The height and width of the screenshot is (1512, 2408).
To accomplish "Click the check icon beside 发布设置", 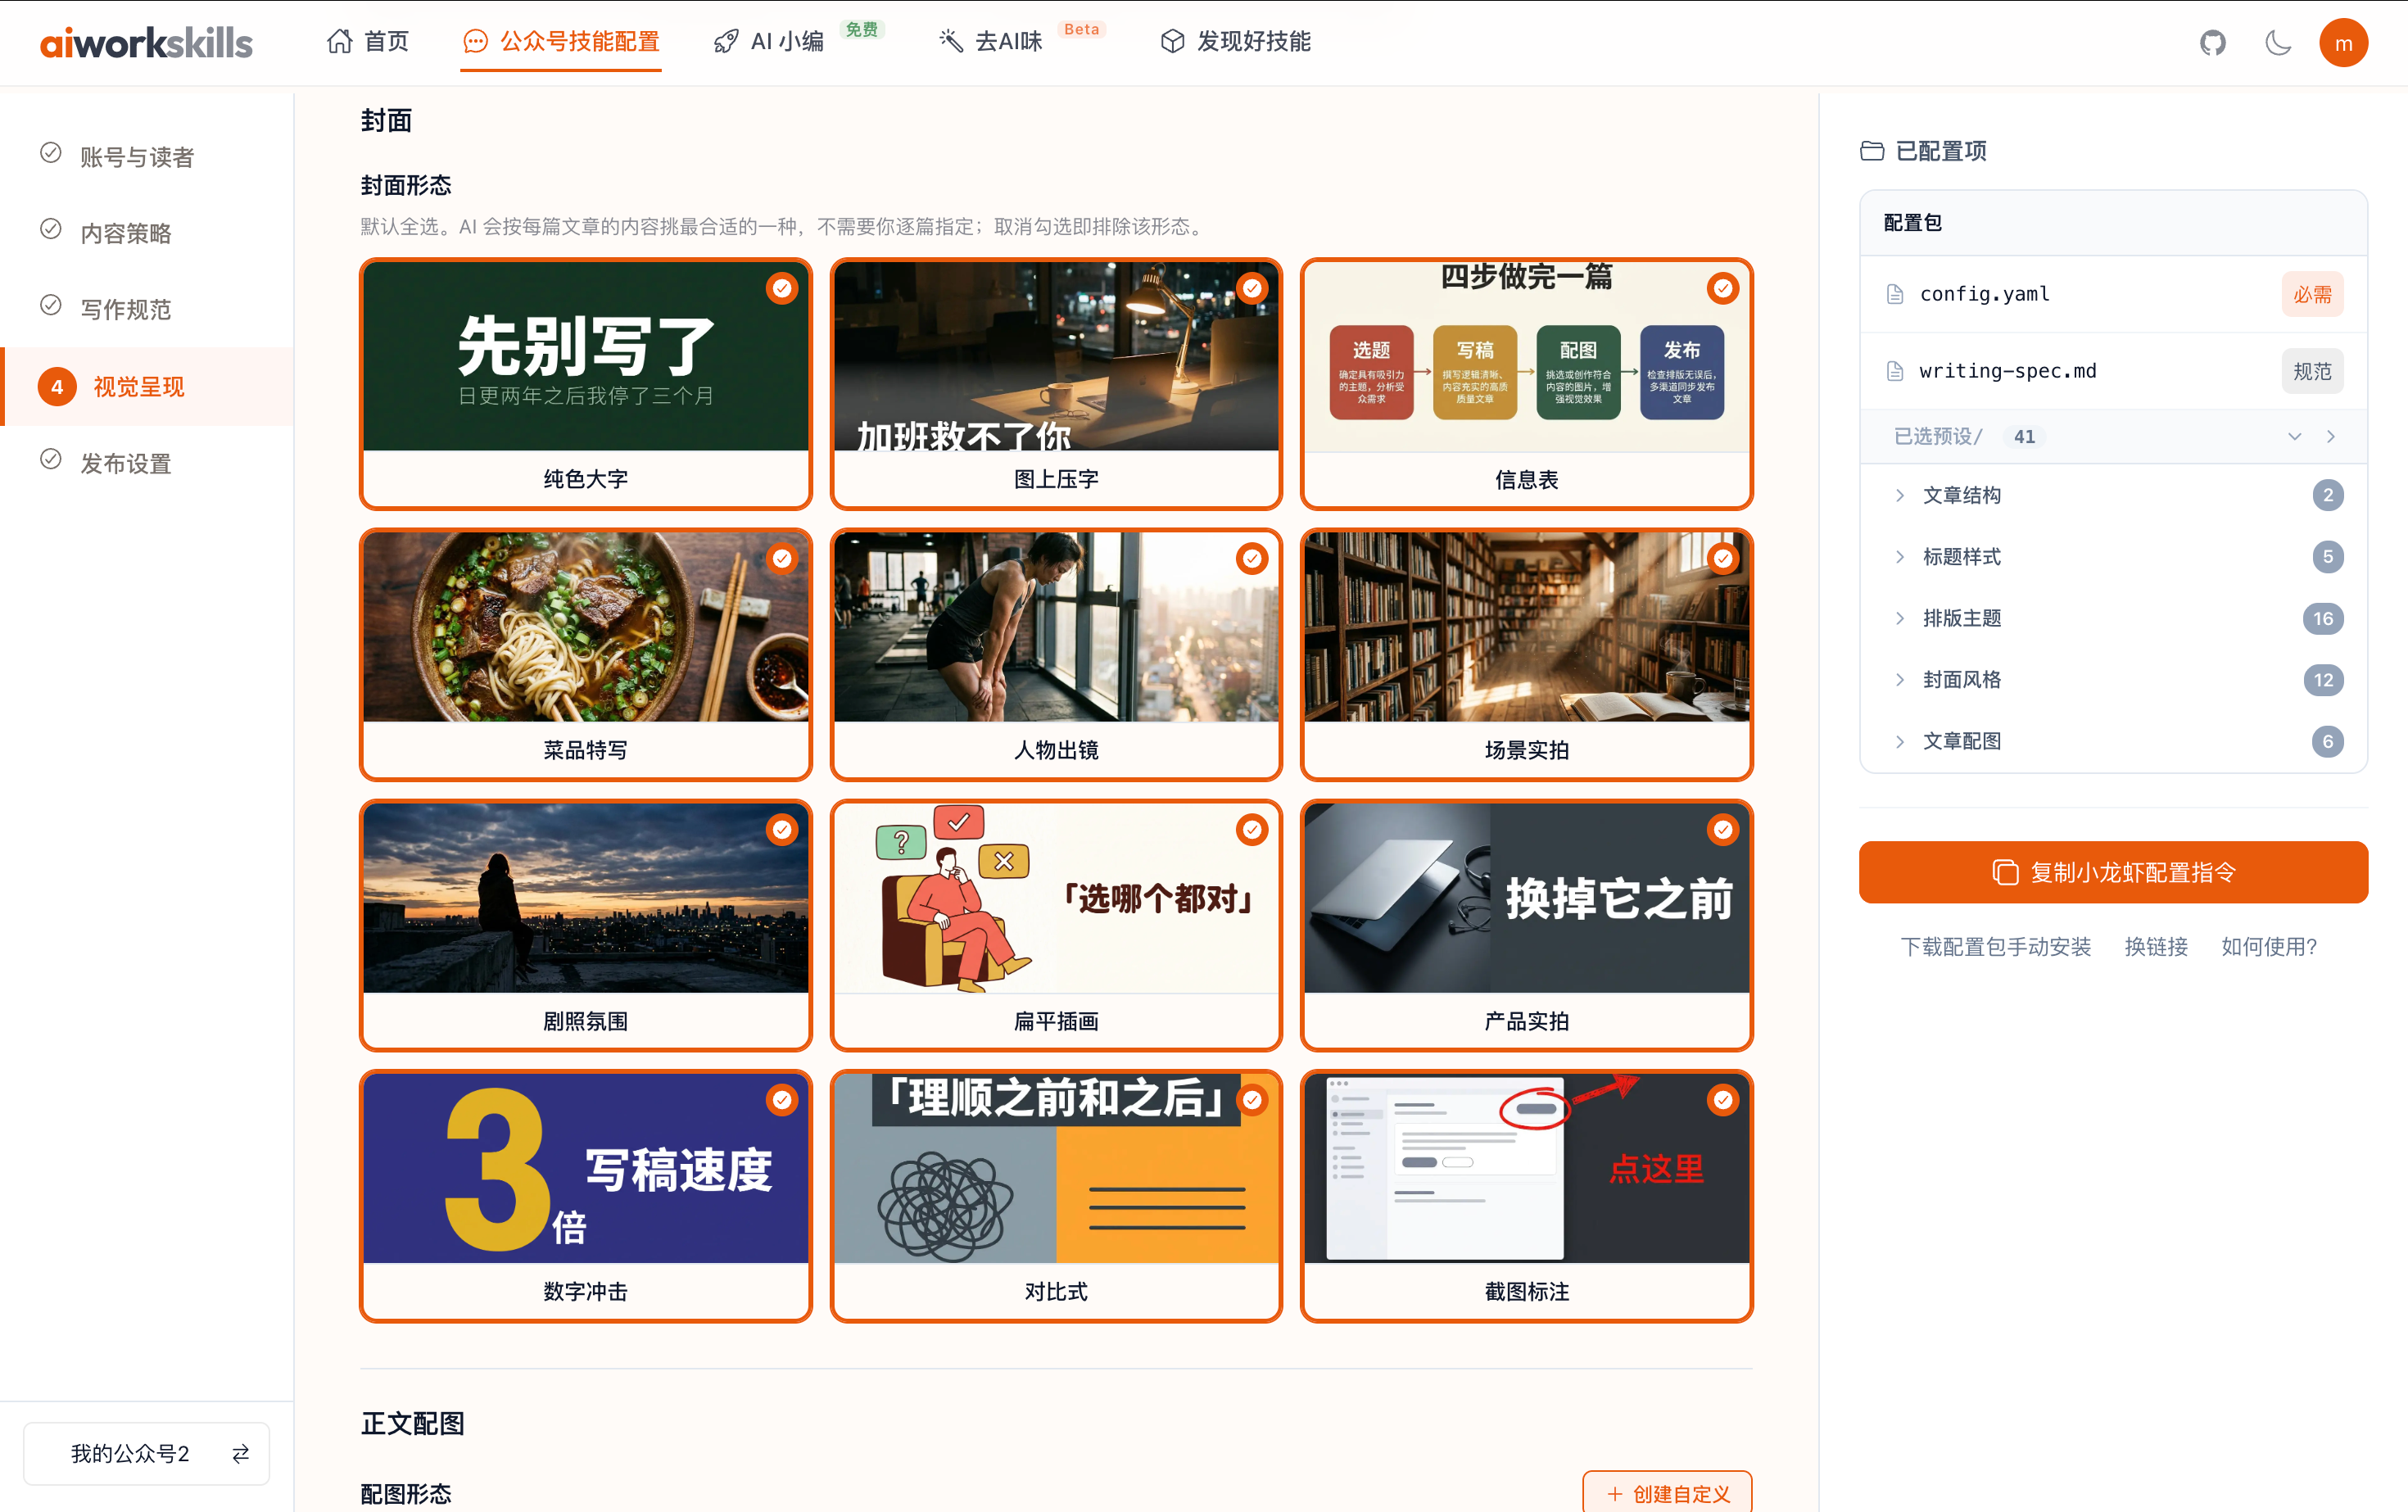I will 51,459.
